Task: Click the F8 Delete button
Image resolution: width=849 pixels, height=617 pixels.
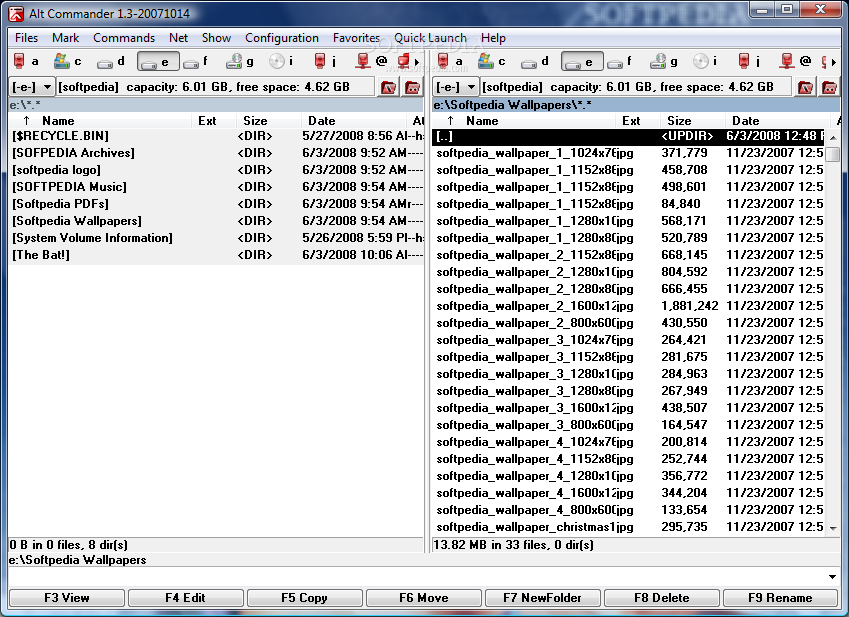Action: point(662,598)
